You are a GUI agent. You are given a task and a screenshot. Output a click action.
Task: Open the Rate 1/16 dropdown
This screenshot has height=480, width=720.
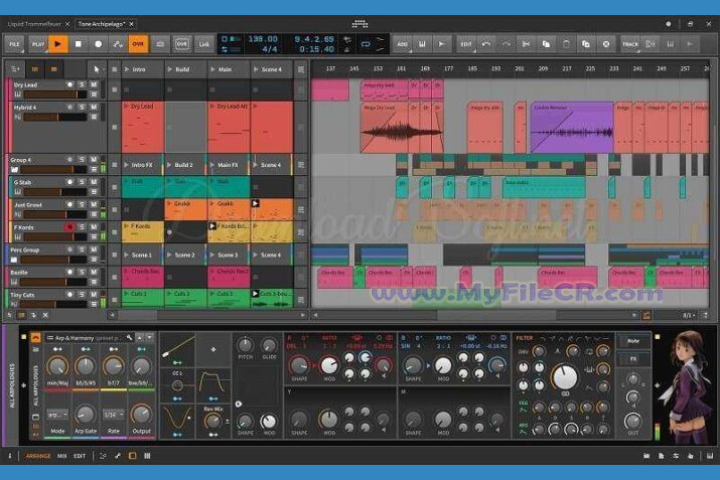tap(113, 415)
